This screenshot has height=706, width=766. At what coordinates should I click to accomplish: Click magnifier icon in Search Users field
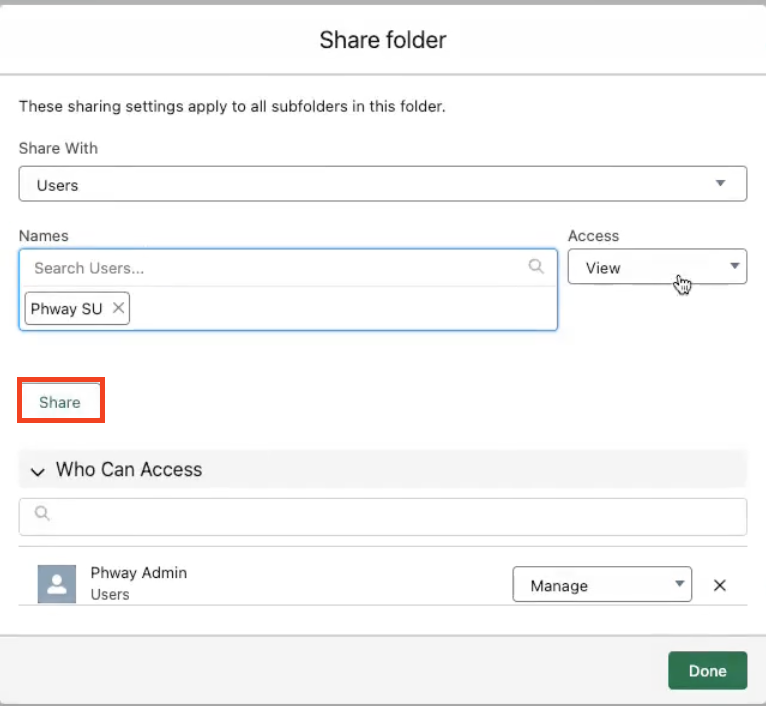536,266
